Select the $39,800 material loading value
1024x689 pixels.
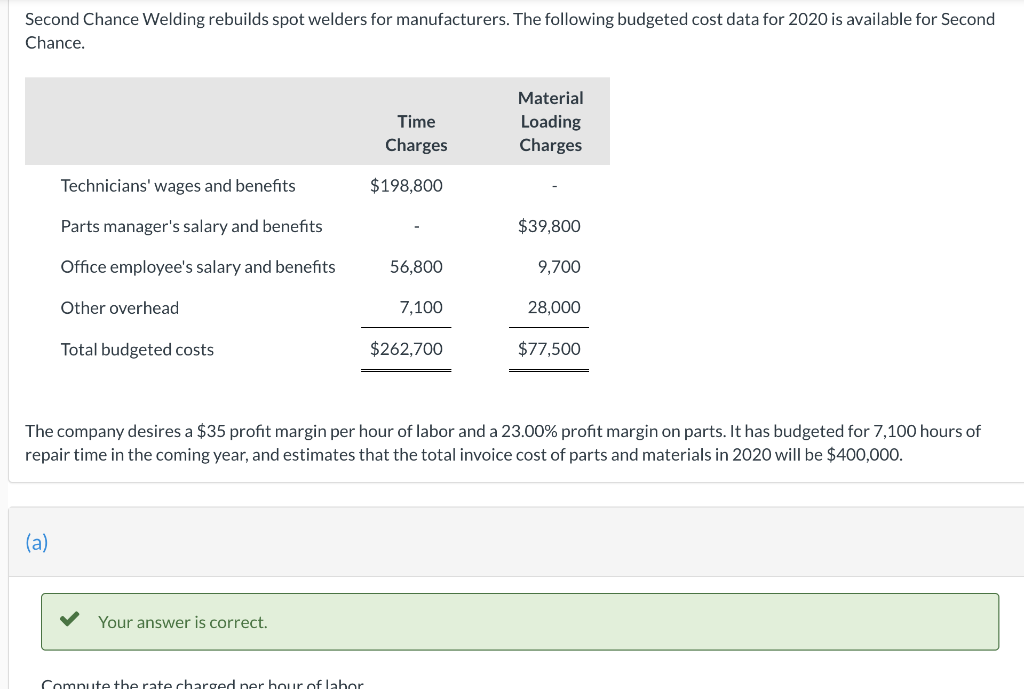pyautogui.click(x=549, y=227)
